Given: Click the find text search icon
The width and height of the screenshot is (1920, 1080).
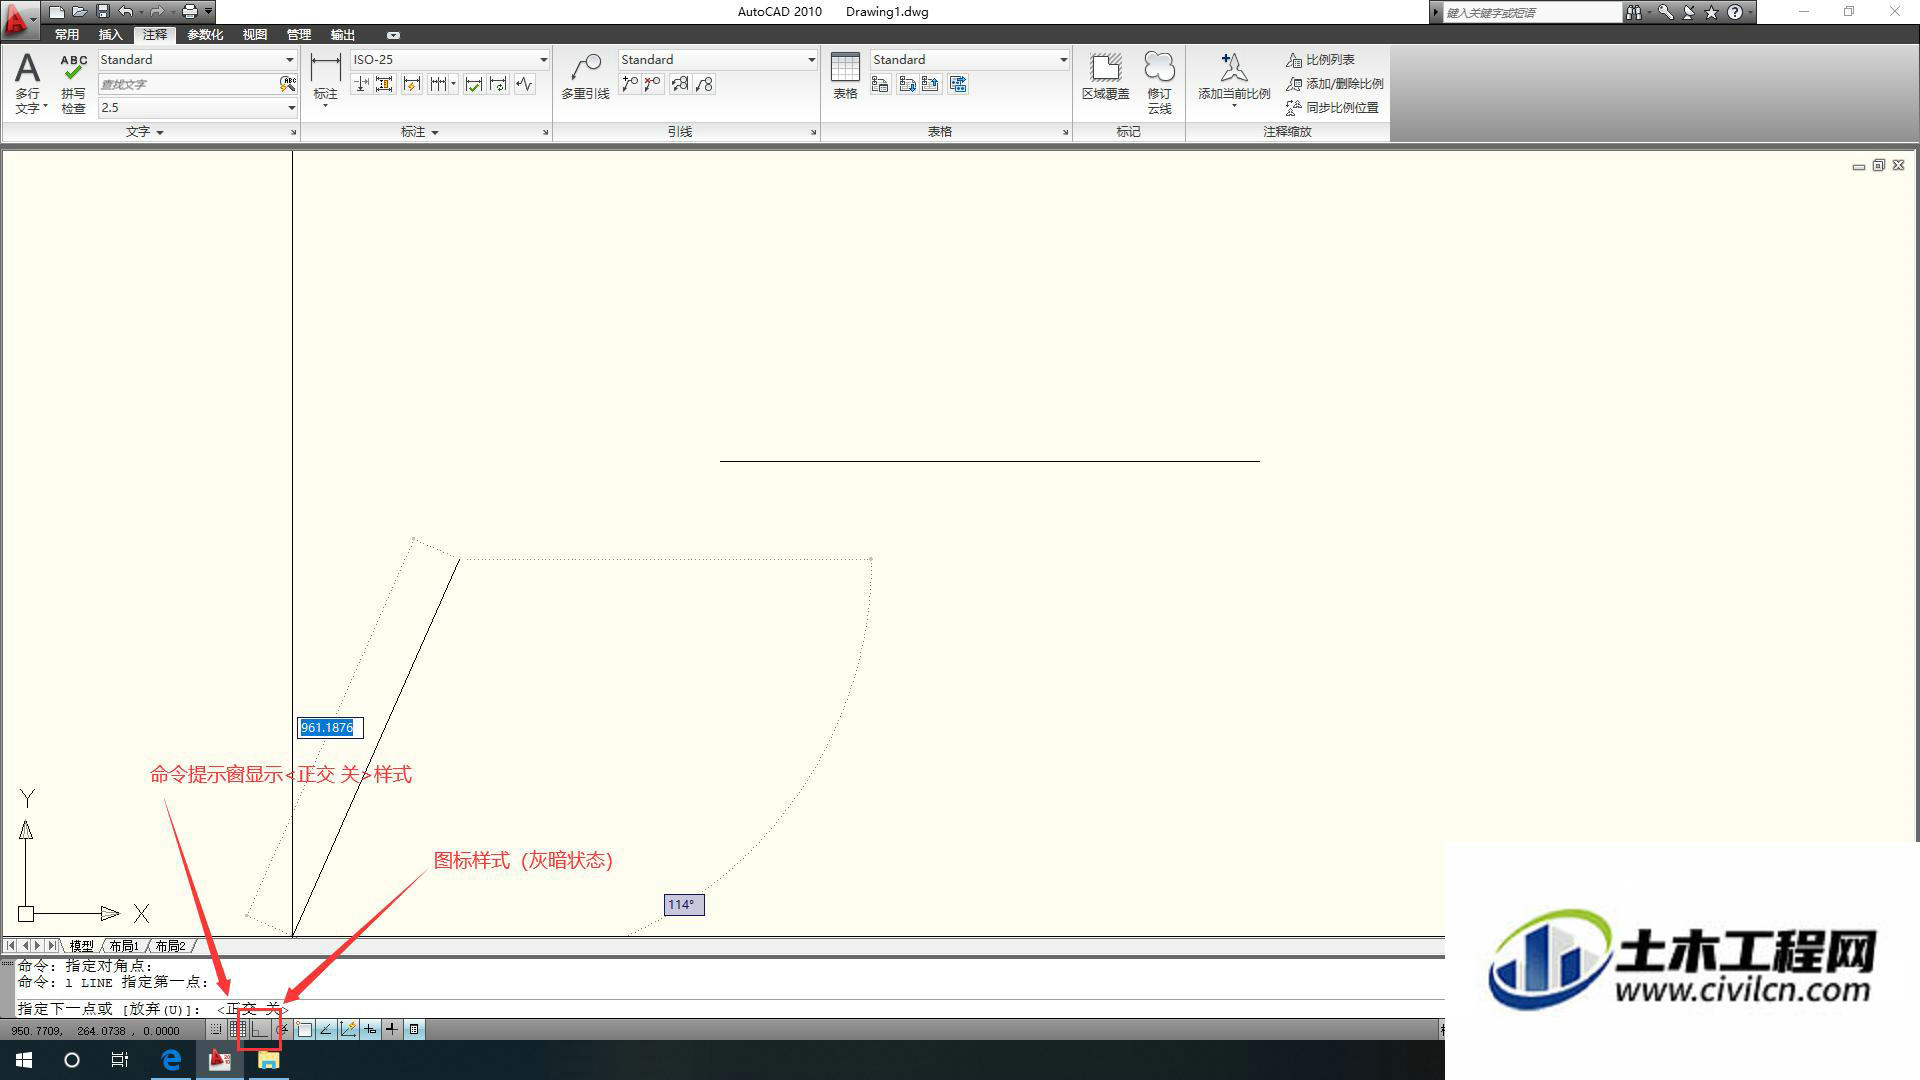Looking at the screenshot, I should [288, 84].
